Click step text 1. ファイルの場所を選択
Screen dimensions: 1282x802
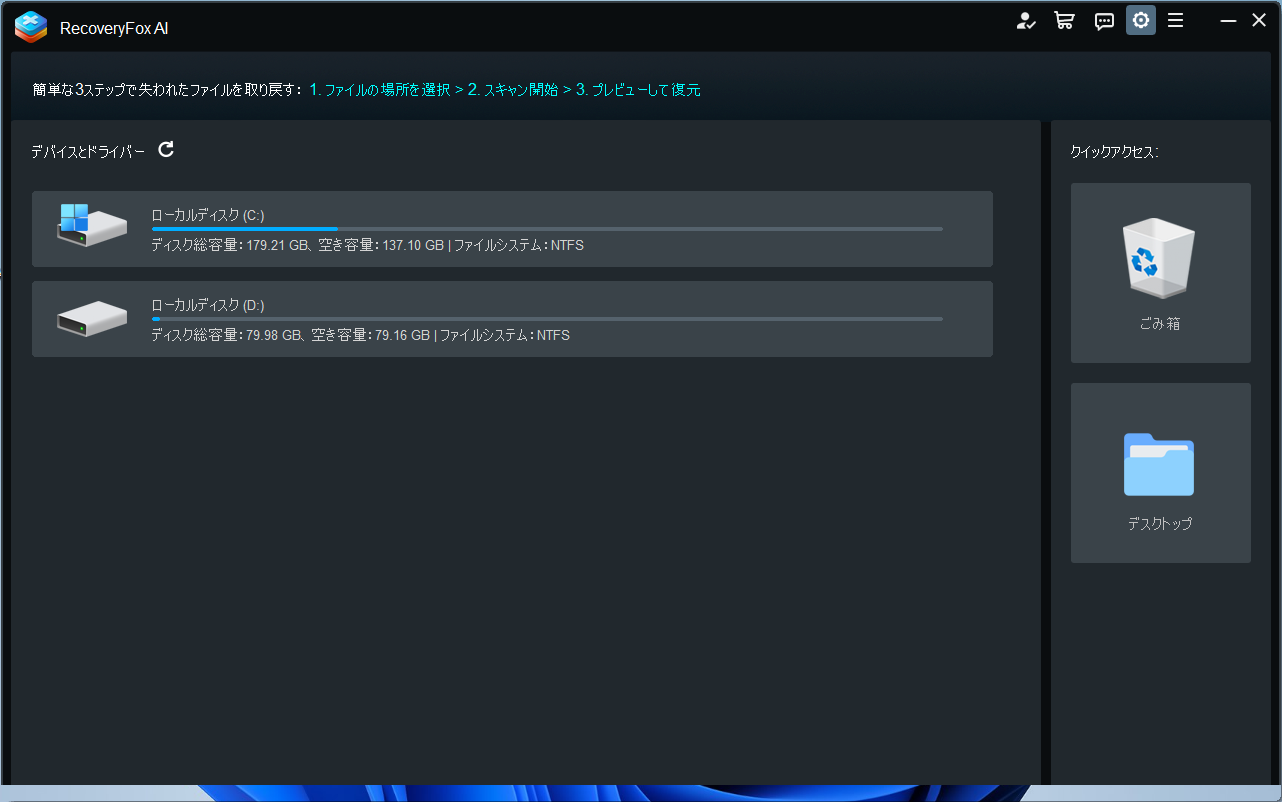click(380, 90)
